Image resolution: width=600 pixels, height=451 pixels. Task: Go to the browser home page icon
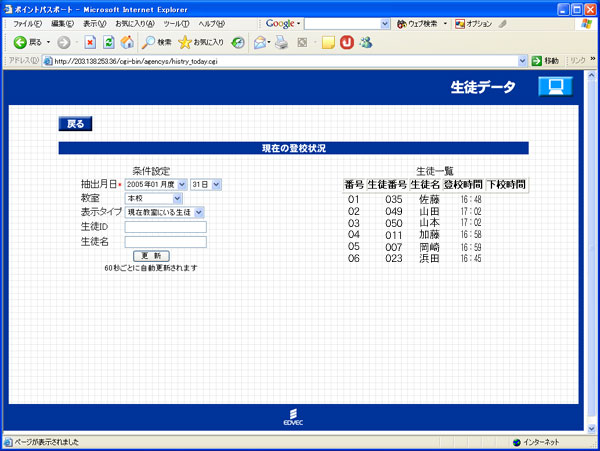(126, 42)
